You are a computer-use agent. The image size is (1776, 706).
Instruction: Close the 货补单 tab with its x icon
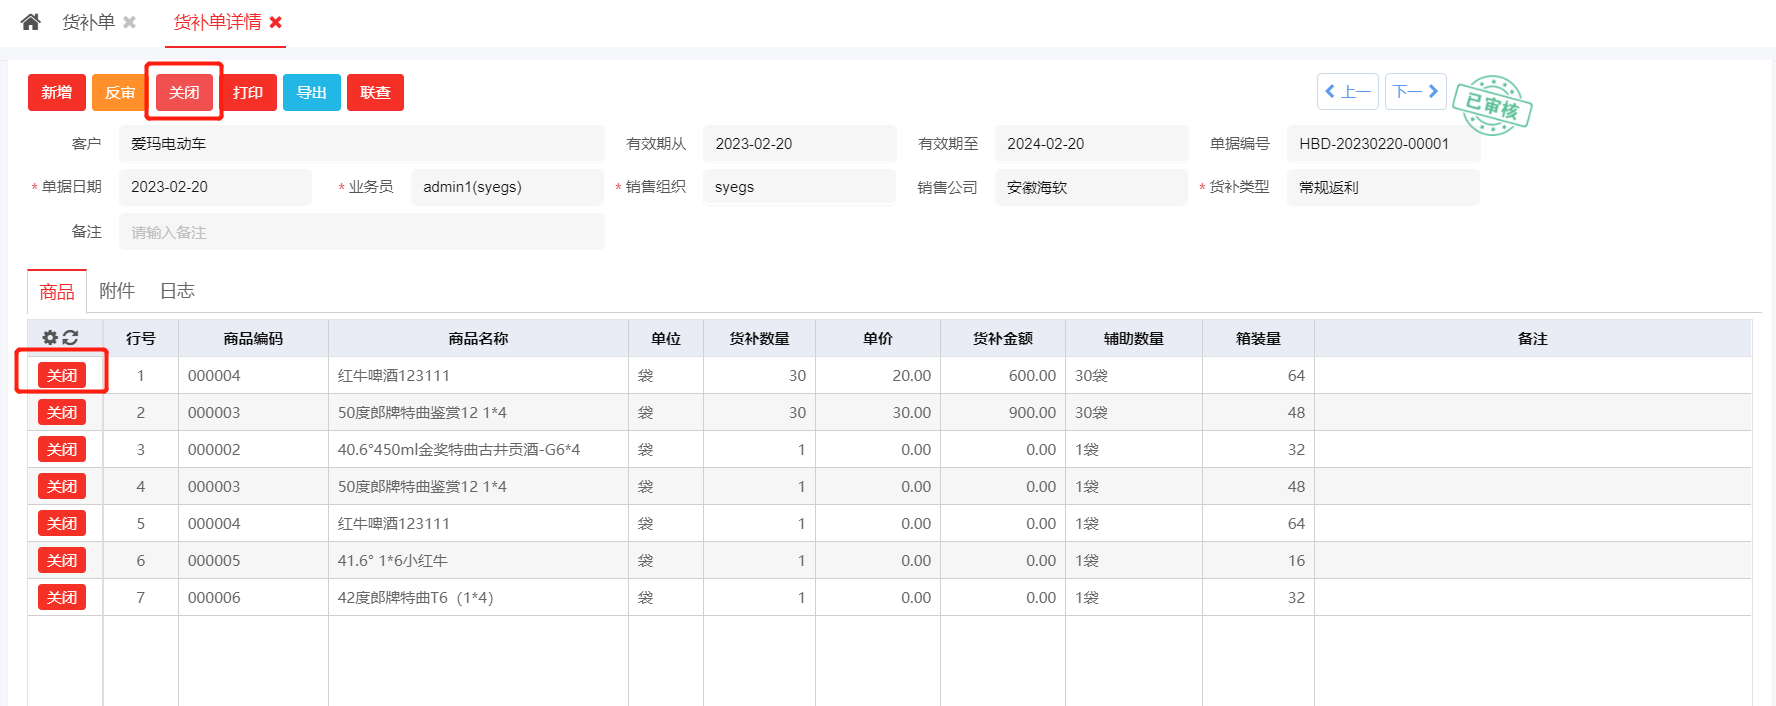tap(129, 22)
